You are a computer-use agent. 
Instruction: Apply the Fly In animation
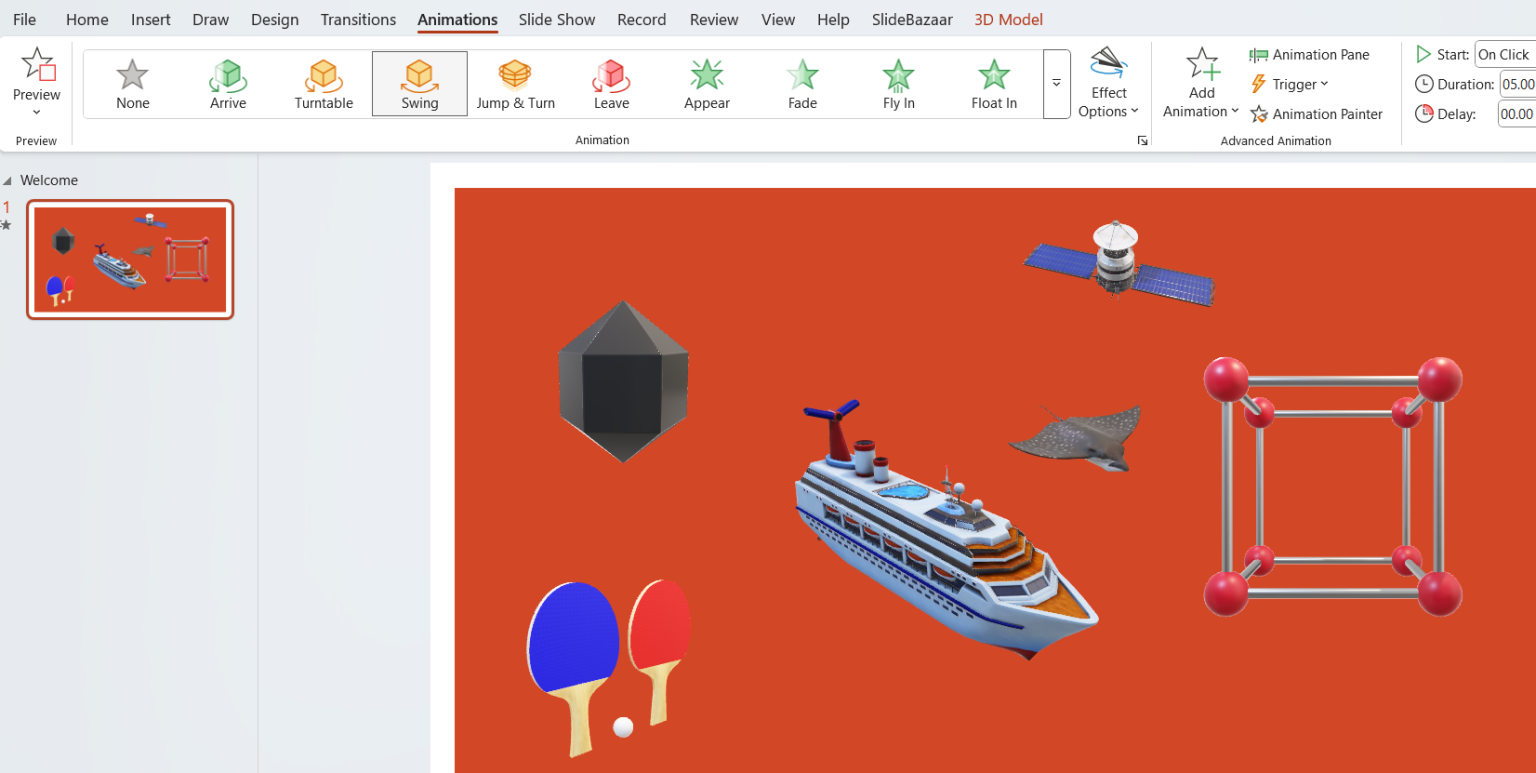(x=897, y=83)
